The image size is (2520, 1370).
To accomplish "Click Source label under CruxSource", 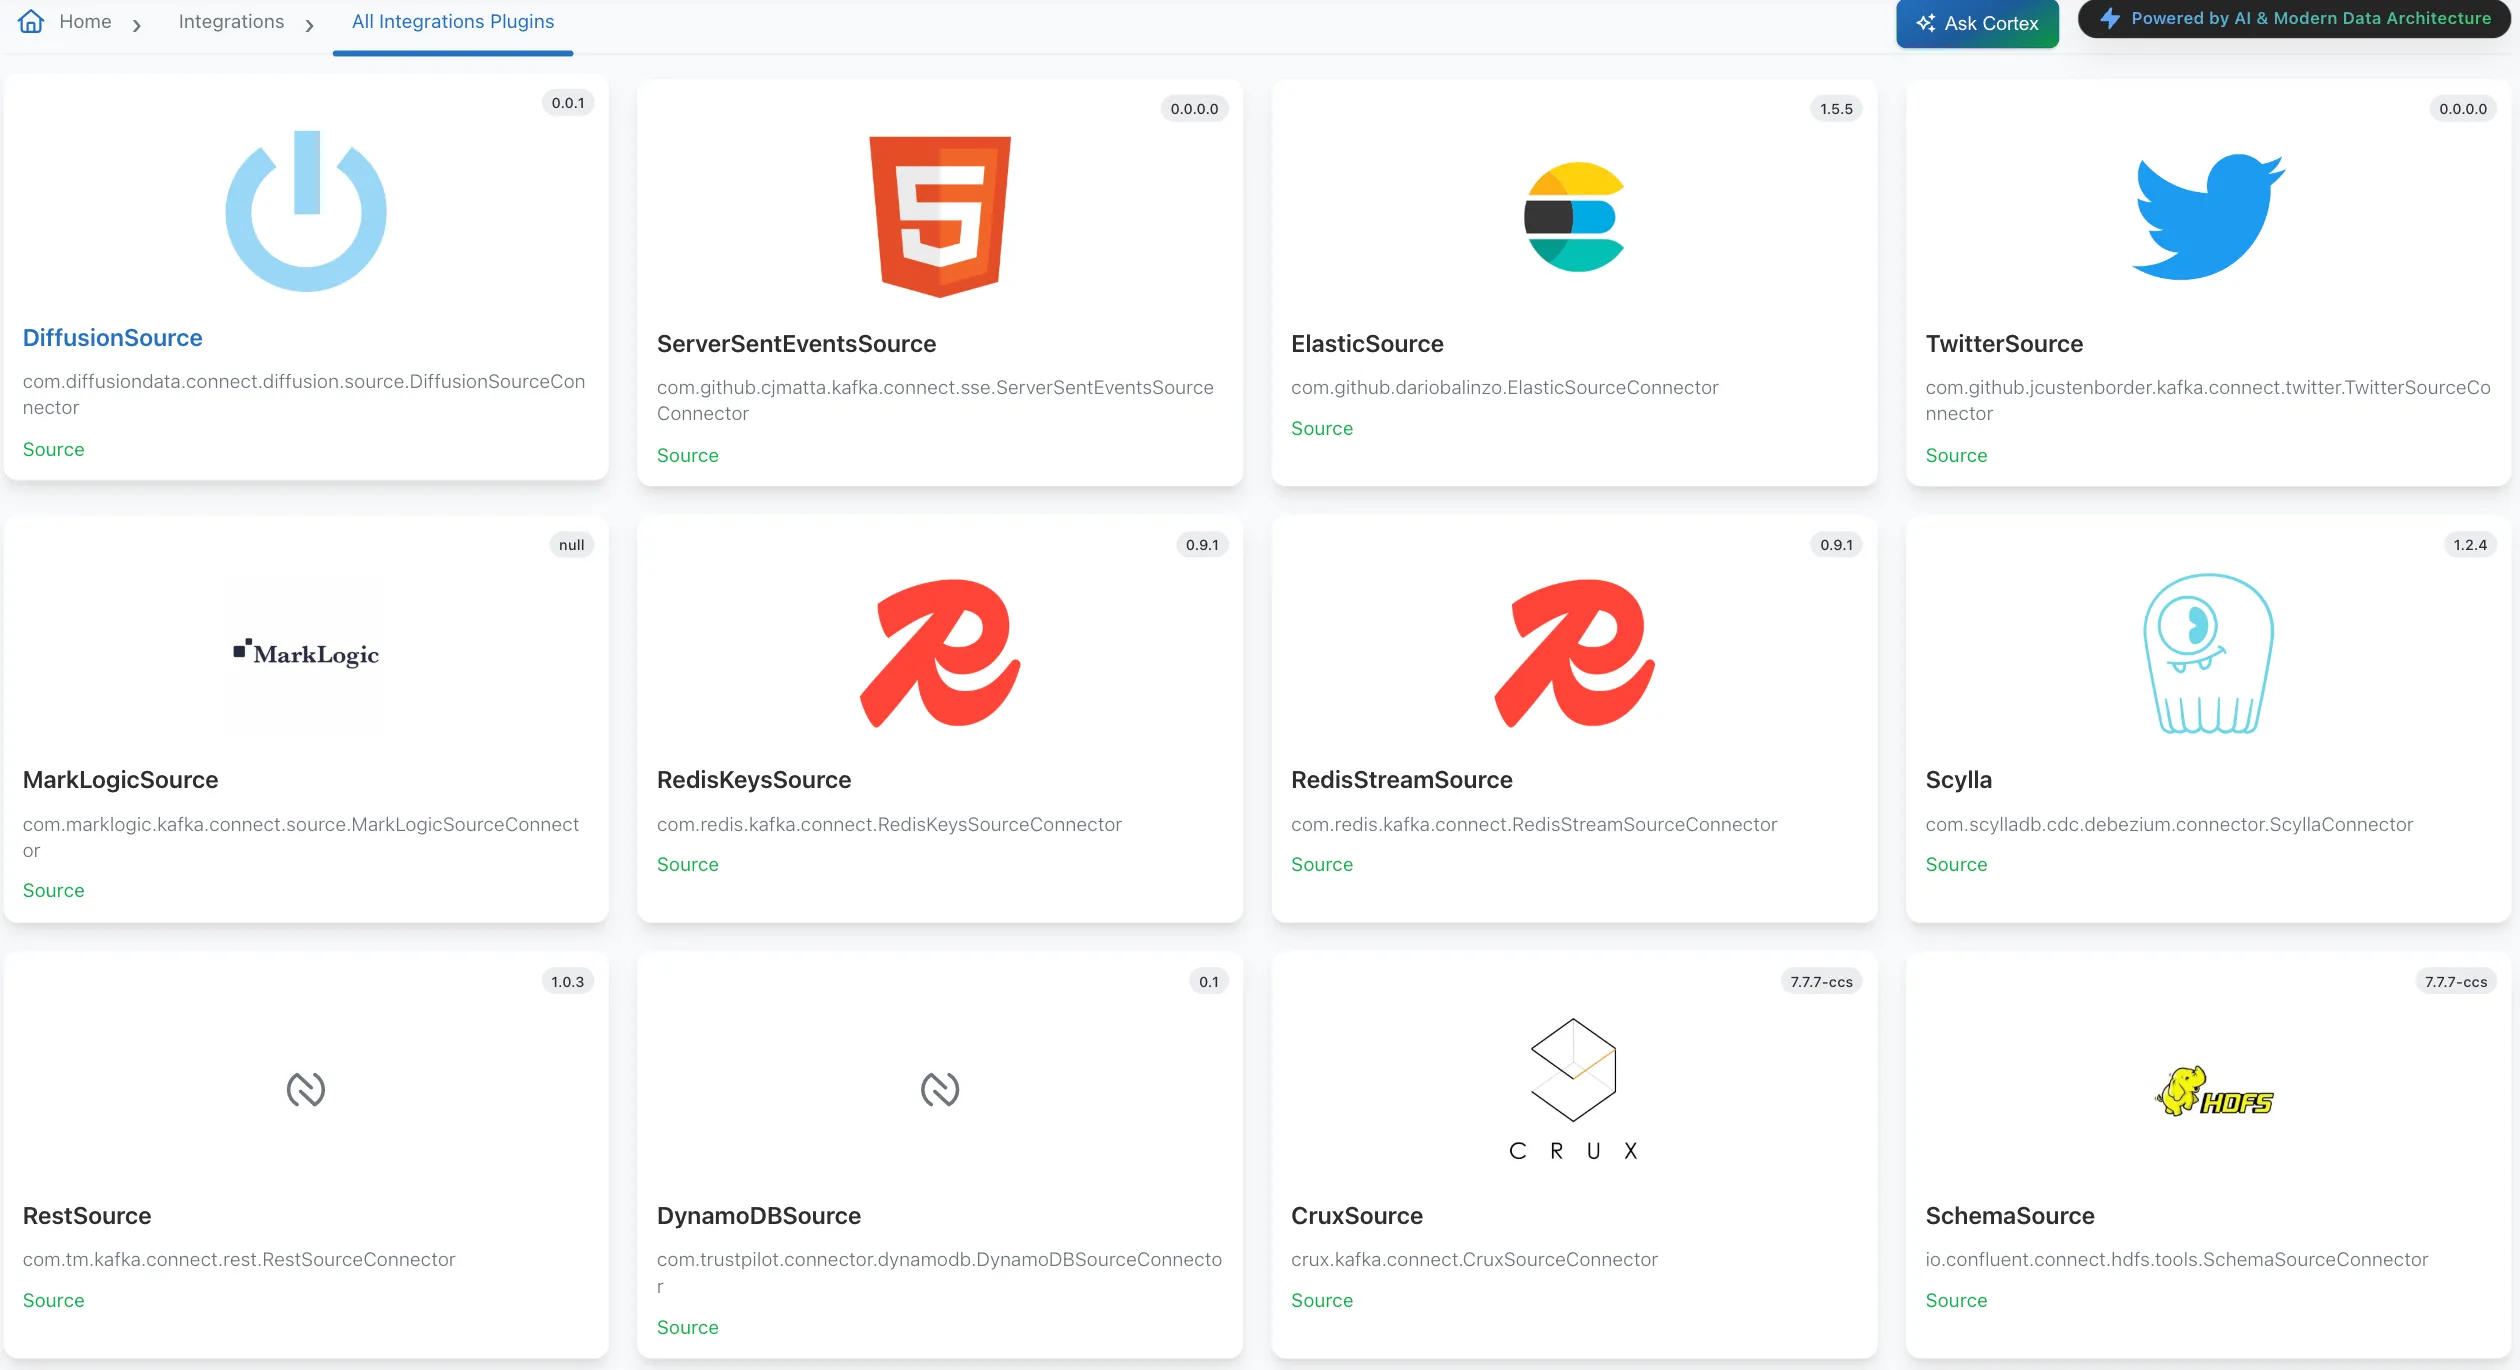I will click(x=1322, y=1301).
